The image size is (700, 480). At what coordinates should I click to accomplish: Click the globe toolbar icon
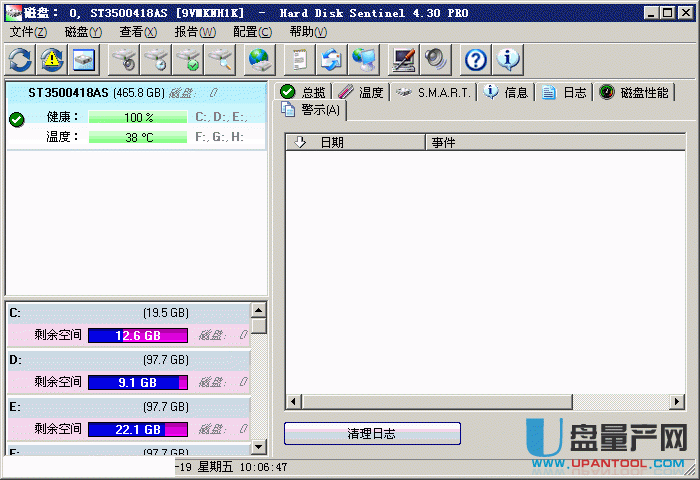coord(260,60)
